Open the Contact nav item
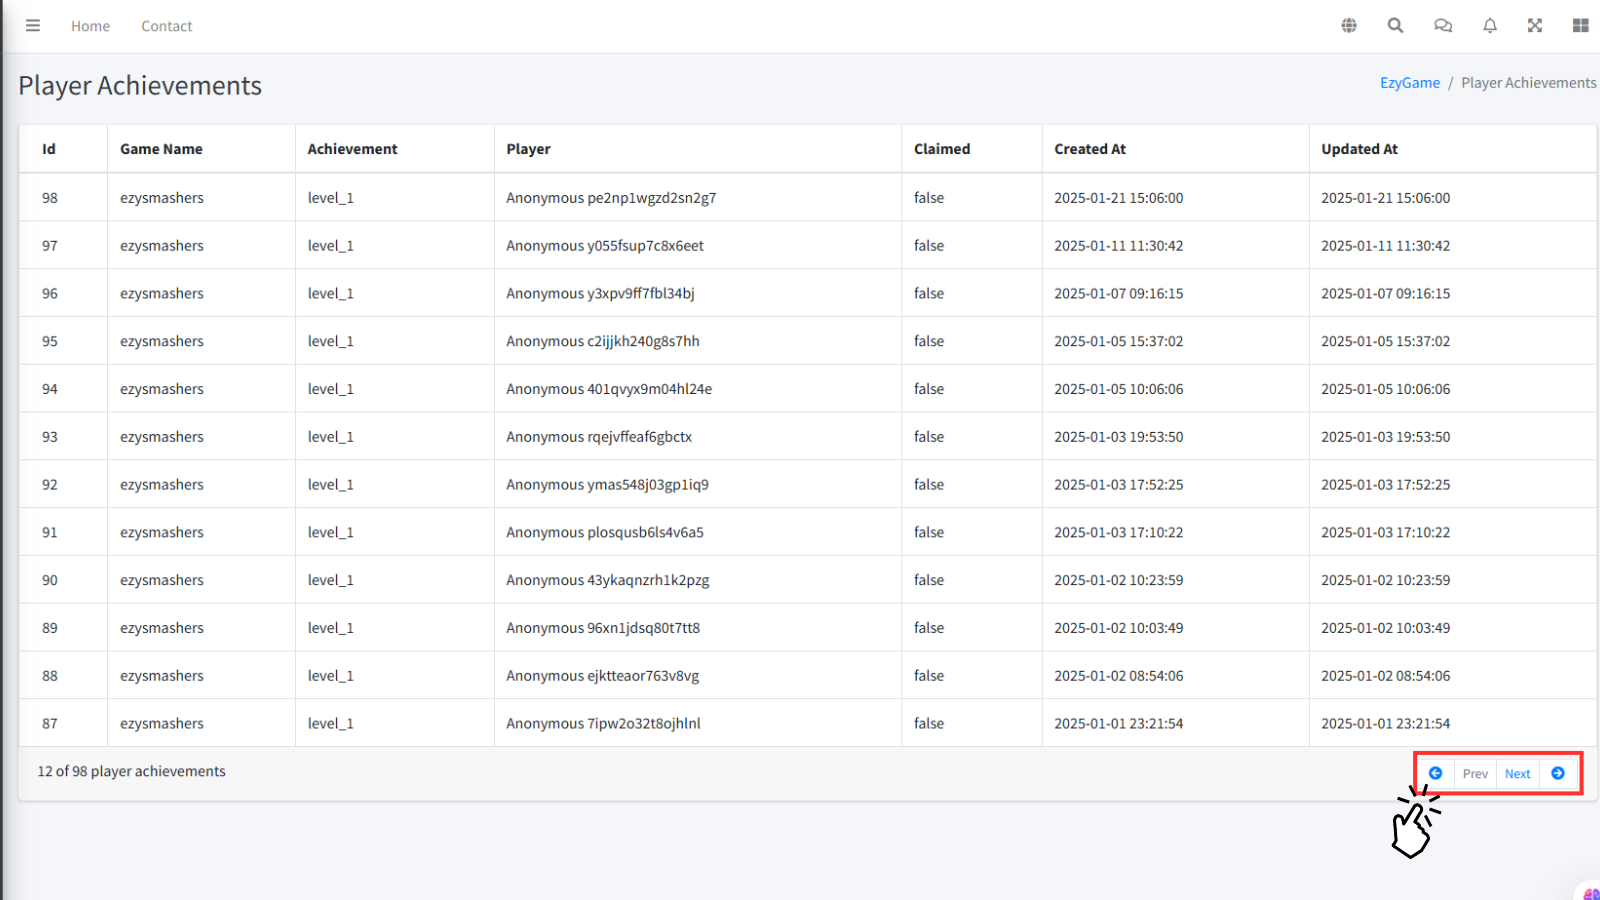The width and height of the screenshot is (1600, 900). (x=166, y=26)
